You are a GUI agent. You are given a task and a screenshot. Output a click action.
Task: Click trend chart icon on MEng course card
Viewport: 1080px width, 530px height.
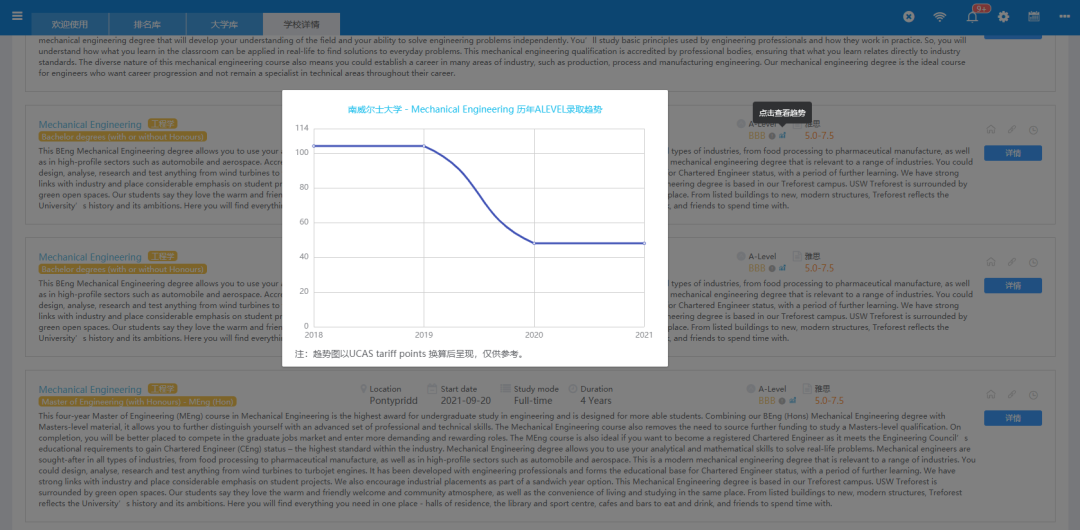click(793, 400)
